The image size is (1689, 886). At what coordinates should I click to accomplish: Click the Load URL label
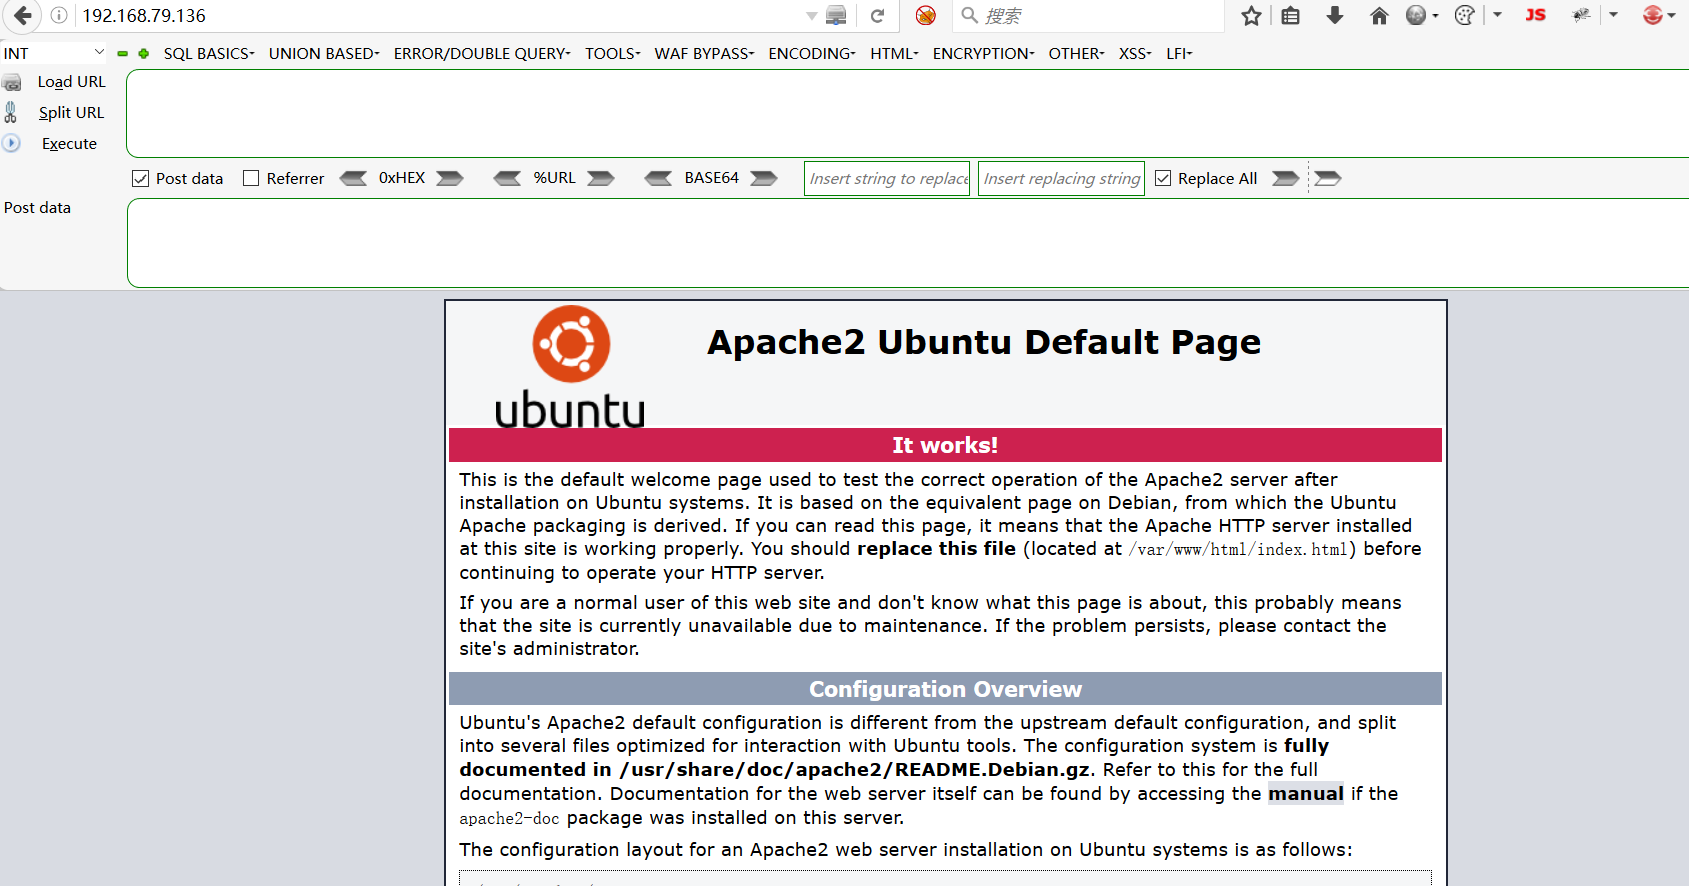71,82
